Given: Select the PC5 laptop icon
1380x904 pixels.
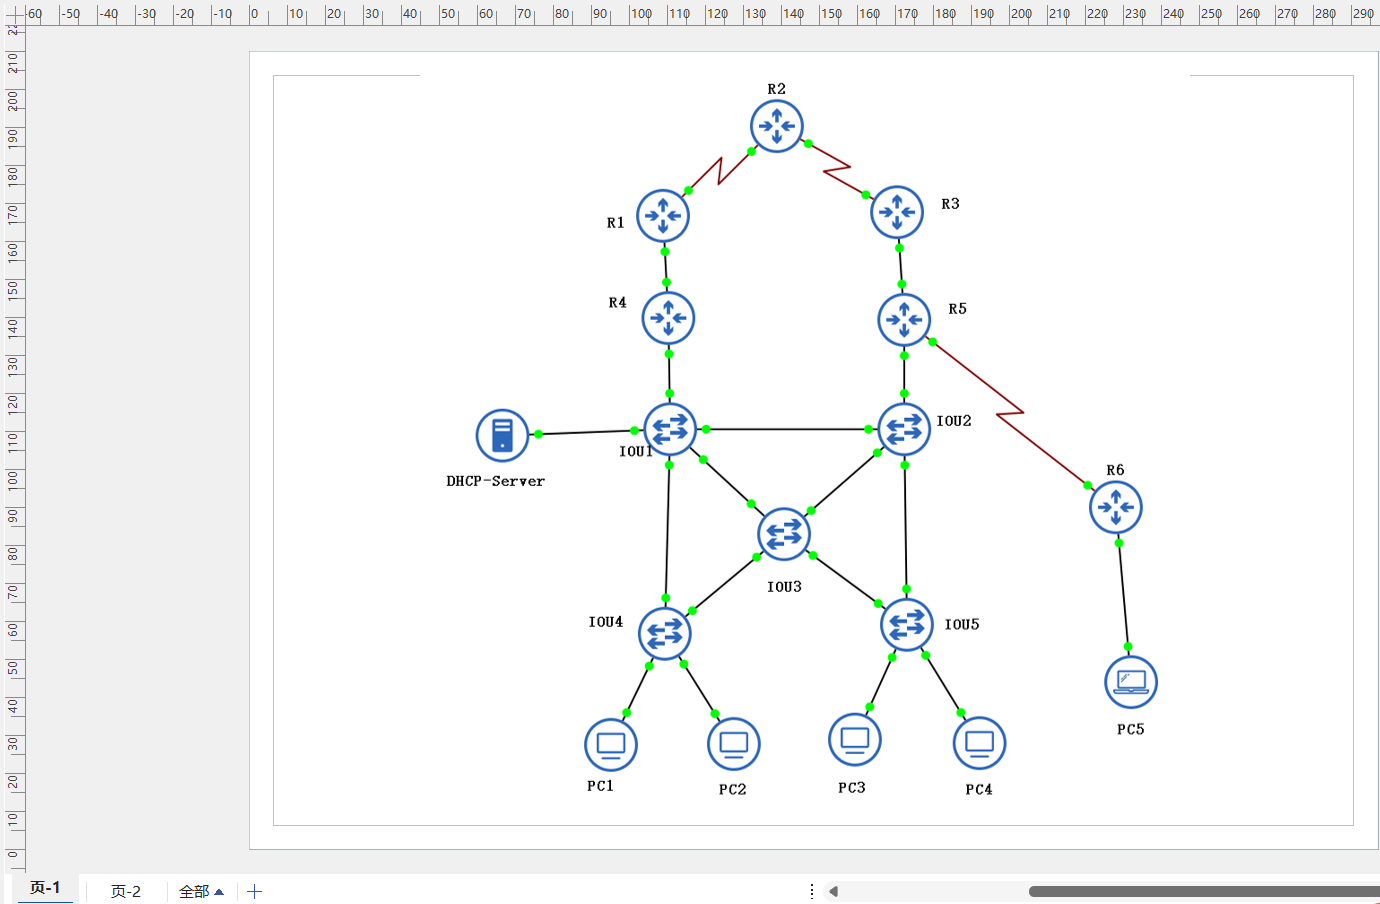Looking at the screenshot, I should click(x=1131, y=682).
